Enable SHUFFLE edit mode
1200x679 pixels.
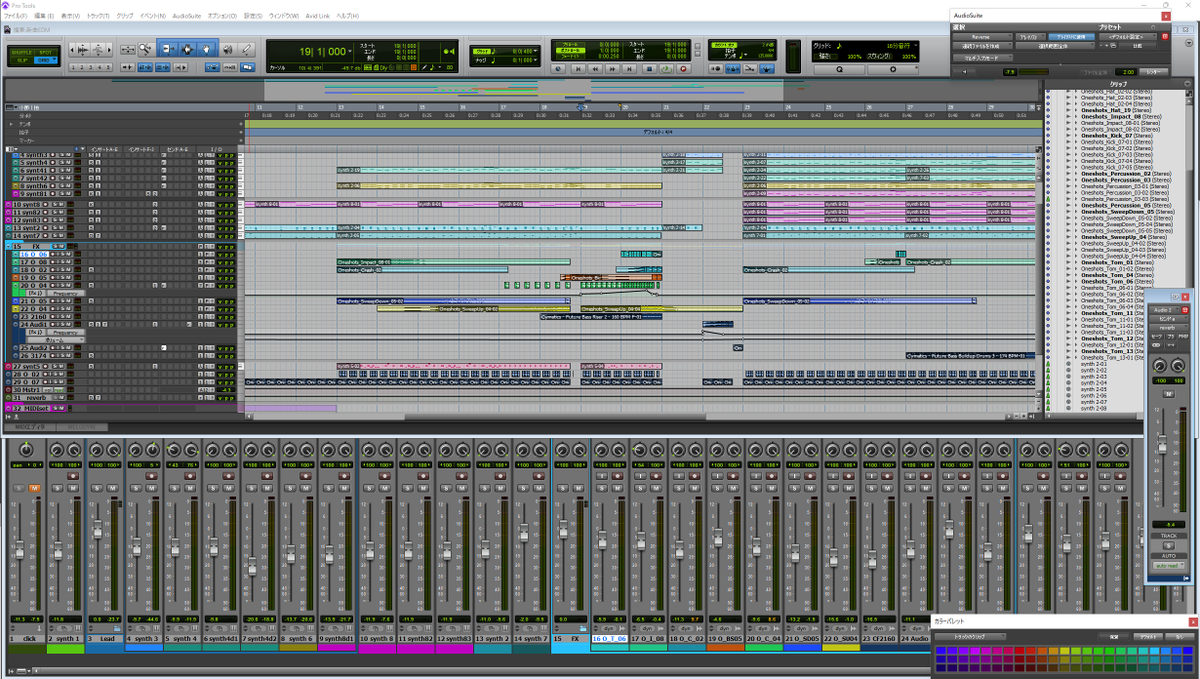[x=23, y=51]
